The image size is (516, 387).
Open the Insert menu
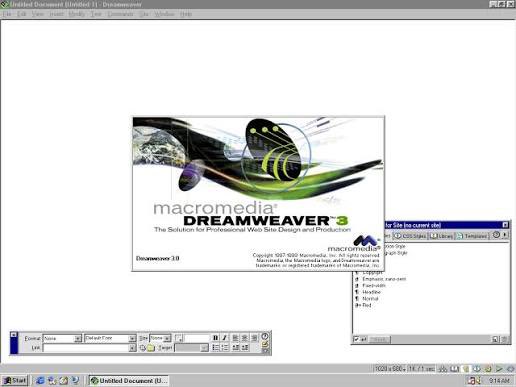56,14
